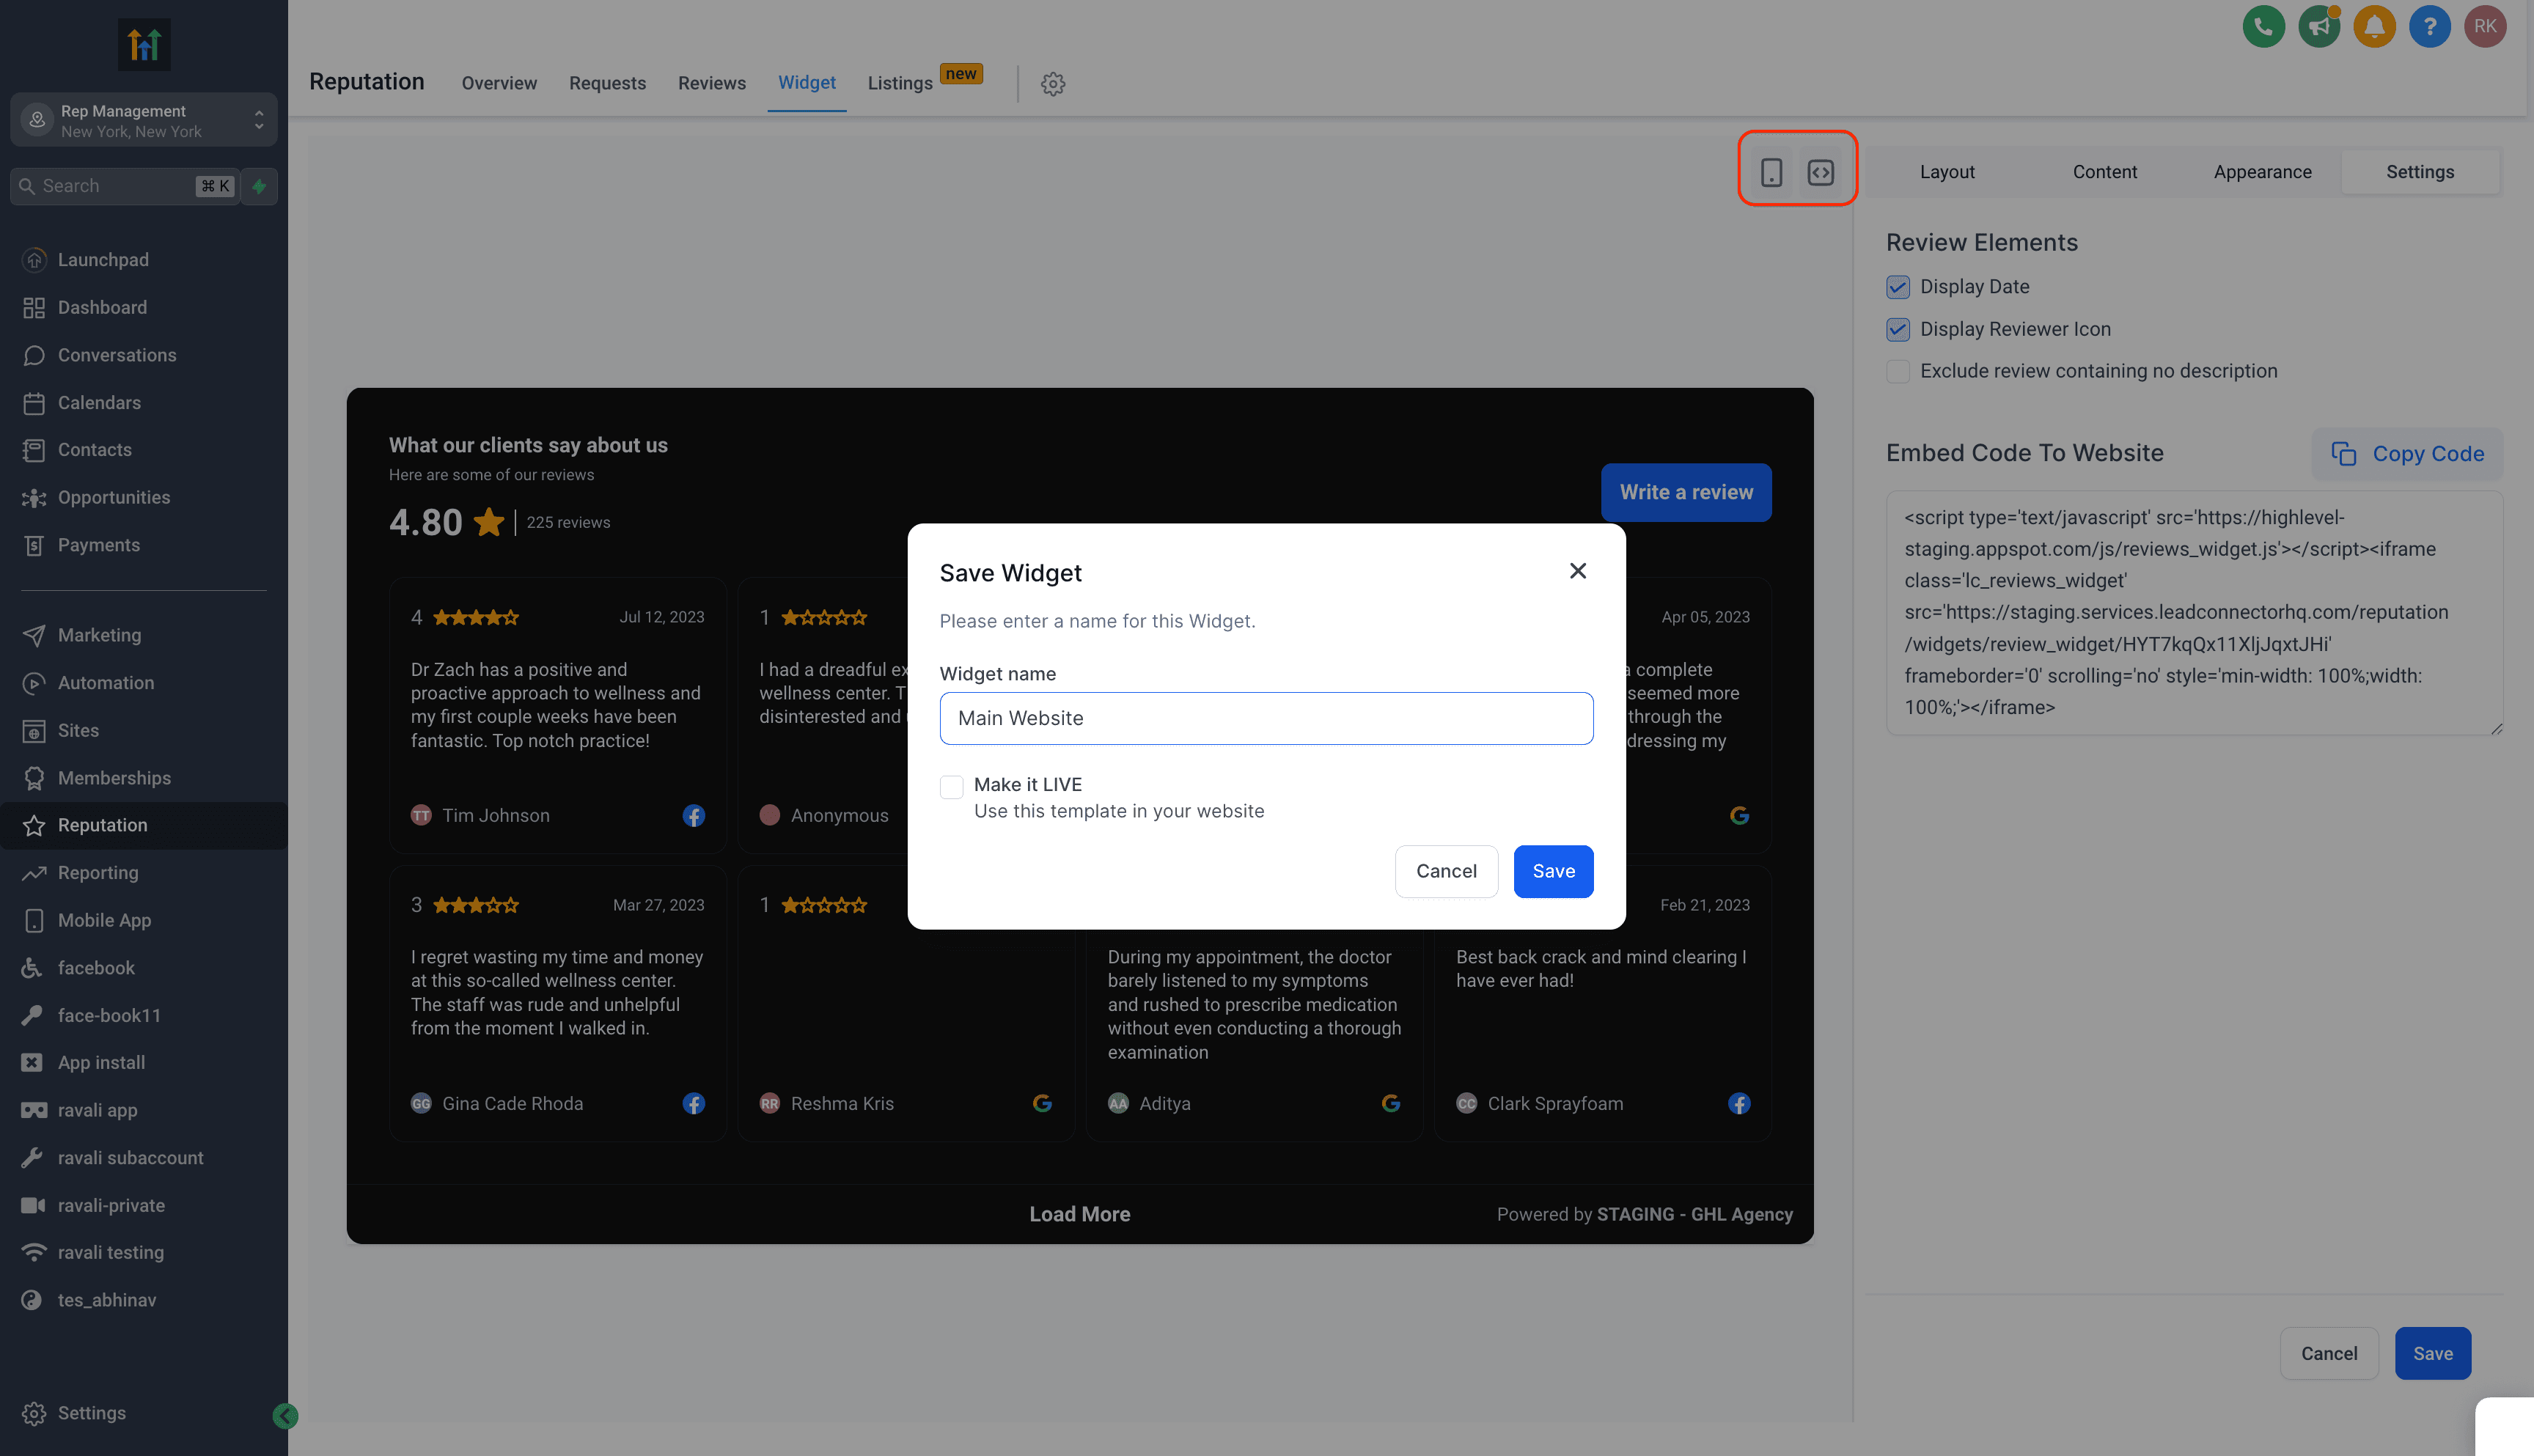Open Marketing paper plane icon
The image size is (2534, 1456).
click(34, 635)
